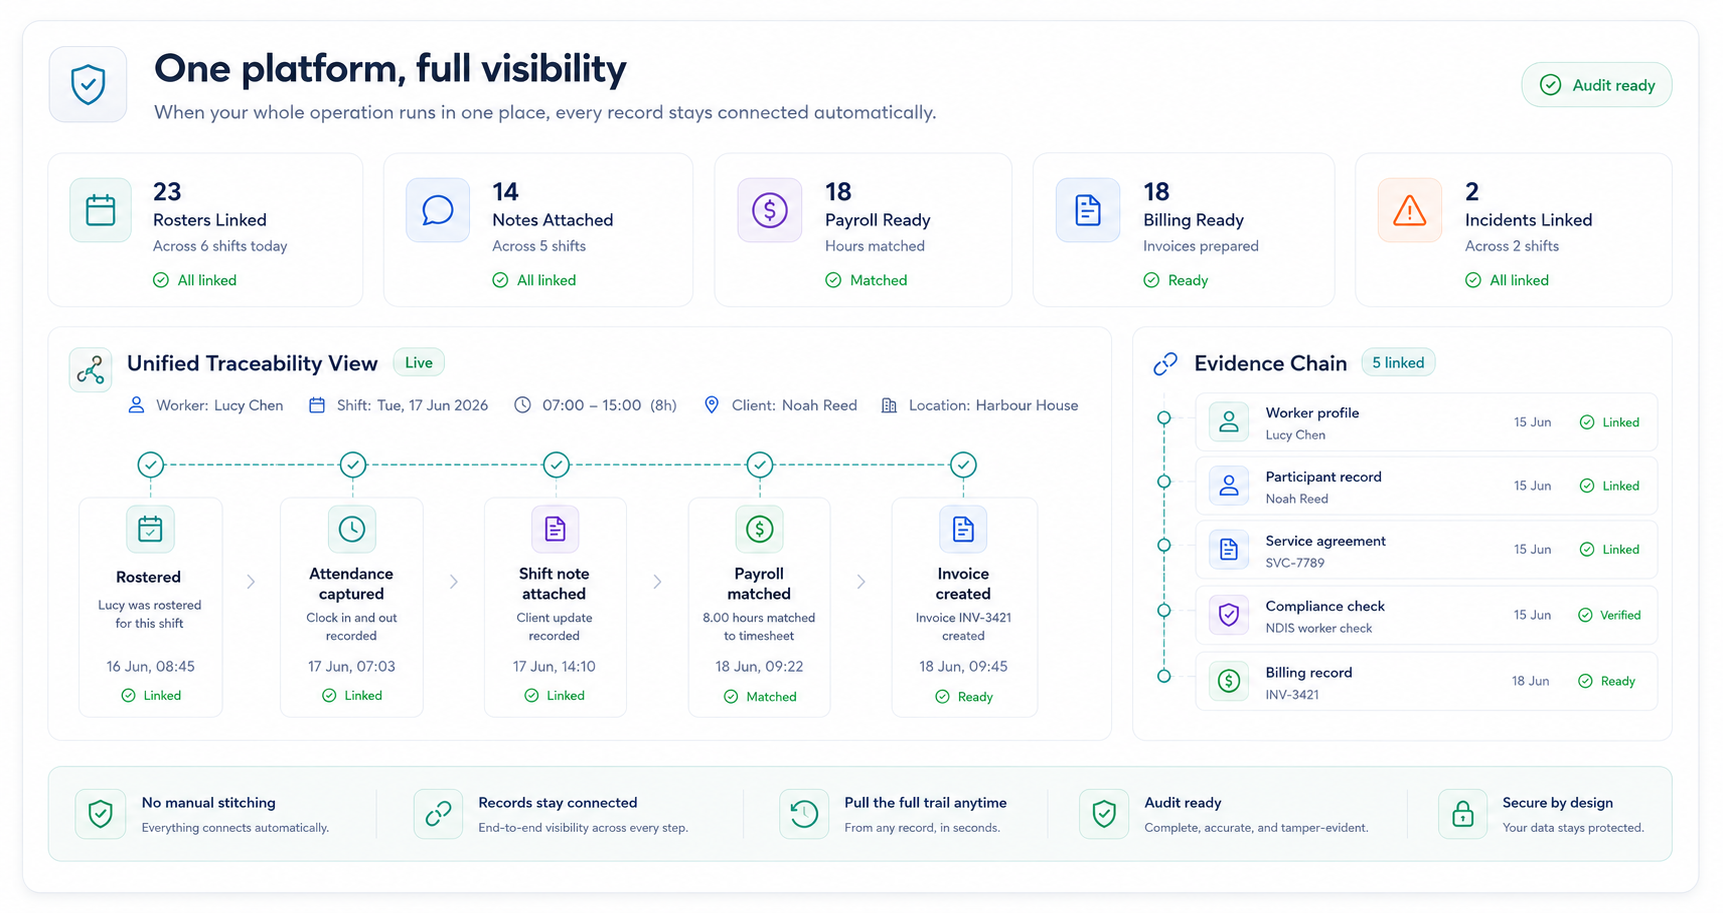
Task: Click the Verified status on Compliance check
Action: tap(1609, 615)
